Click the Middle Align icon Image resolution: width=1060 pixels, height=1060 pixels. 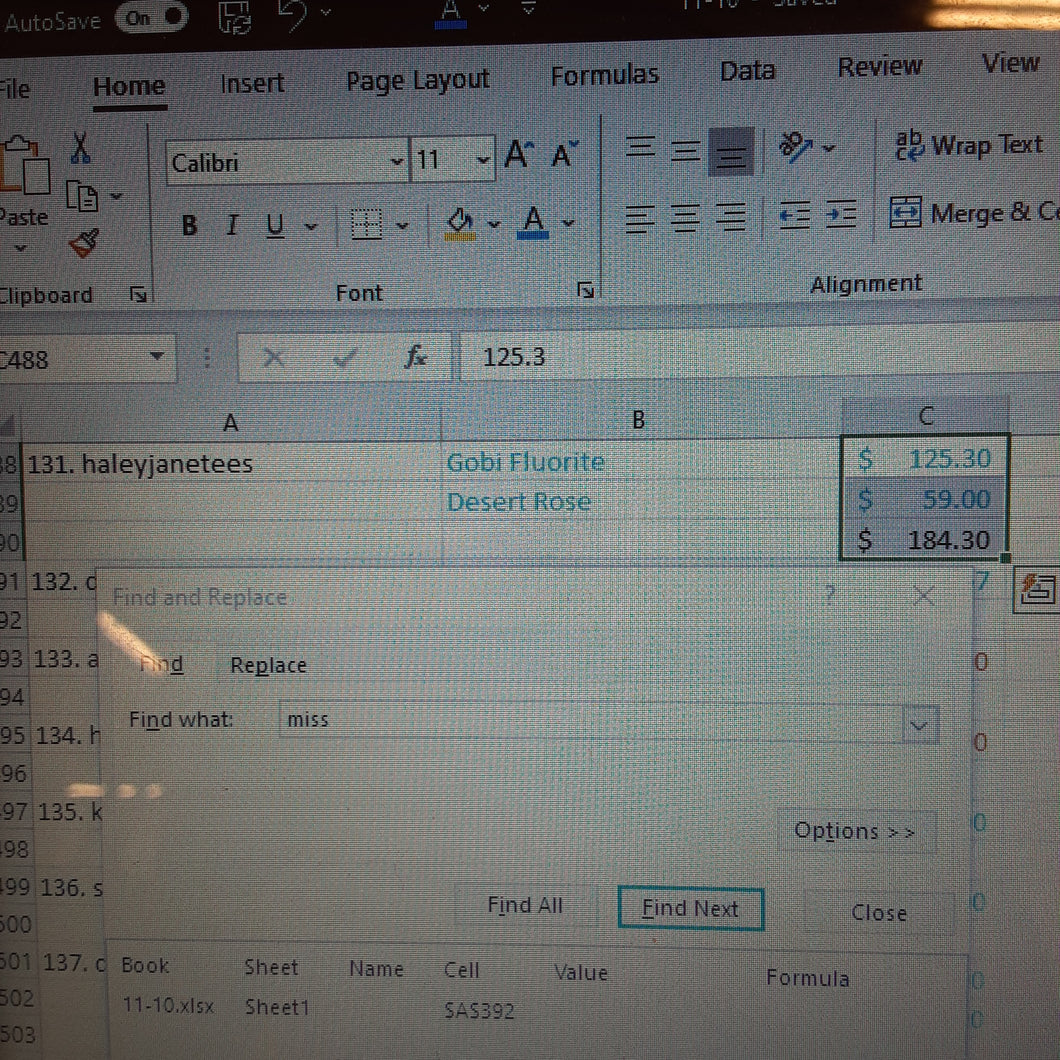685,150
